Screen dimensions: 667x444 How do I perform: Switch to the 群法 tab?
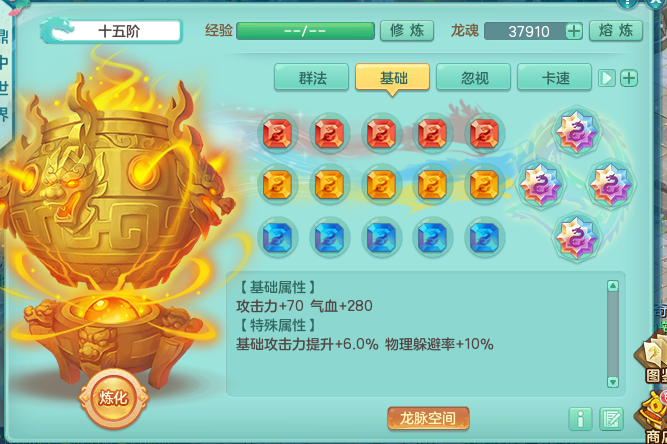[312, 77]
